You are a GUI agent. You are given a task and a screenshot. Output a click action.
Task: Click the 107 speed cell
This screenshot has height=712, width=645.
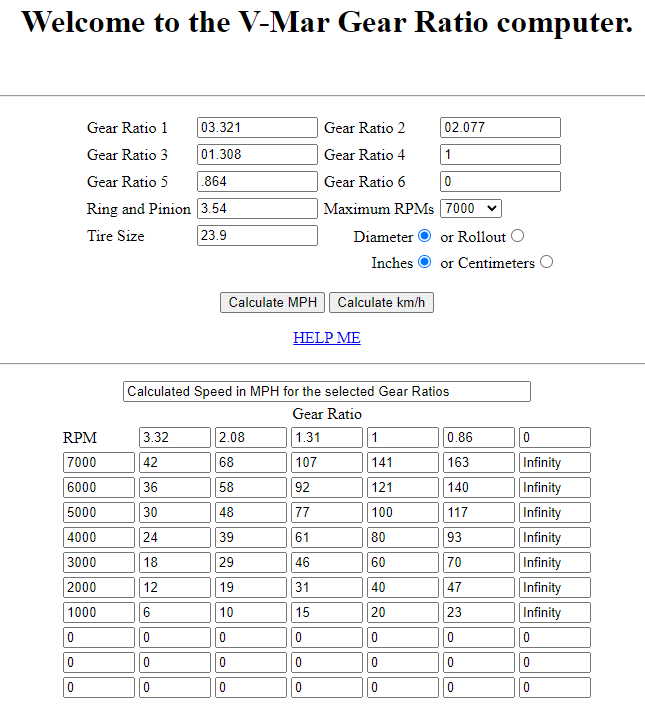pos(327,462)
